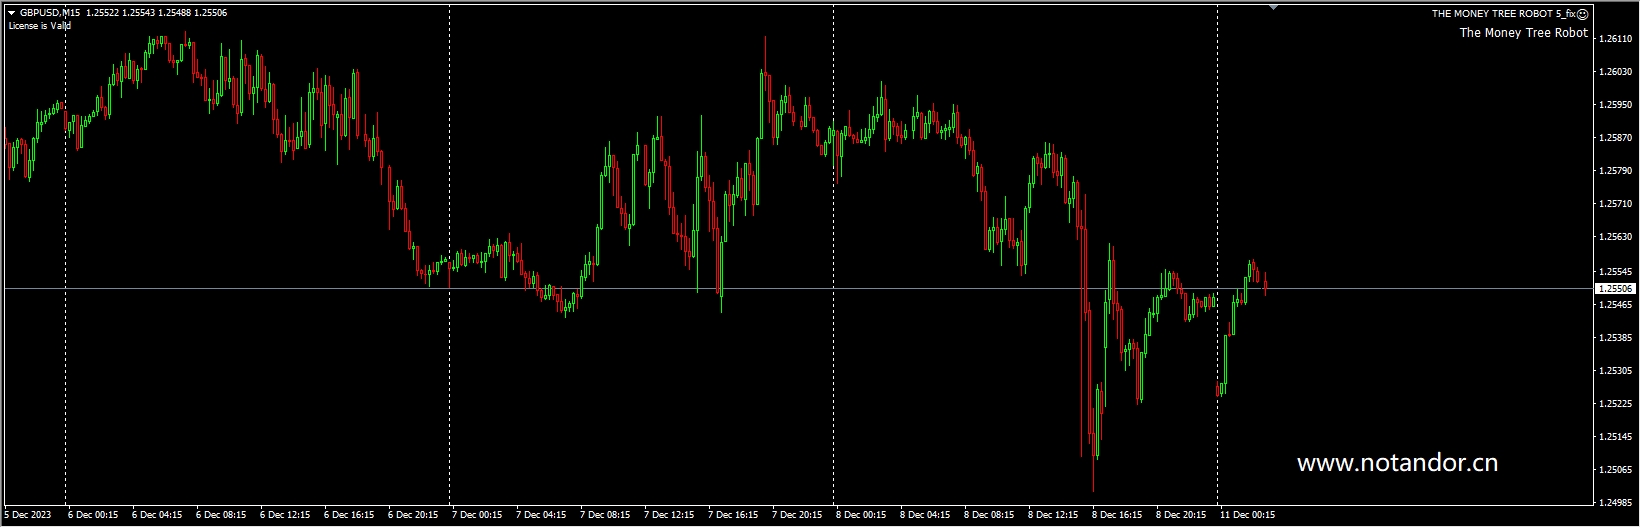Click the "11 Dec 00:15" time label

click(1247, 516)
